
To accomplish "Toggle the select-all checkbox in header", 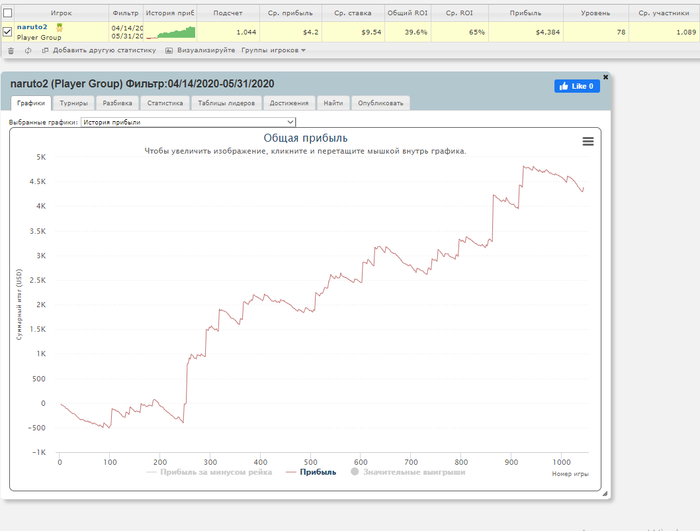I will click(8, 13).
